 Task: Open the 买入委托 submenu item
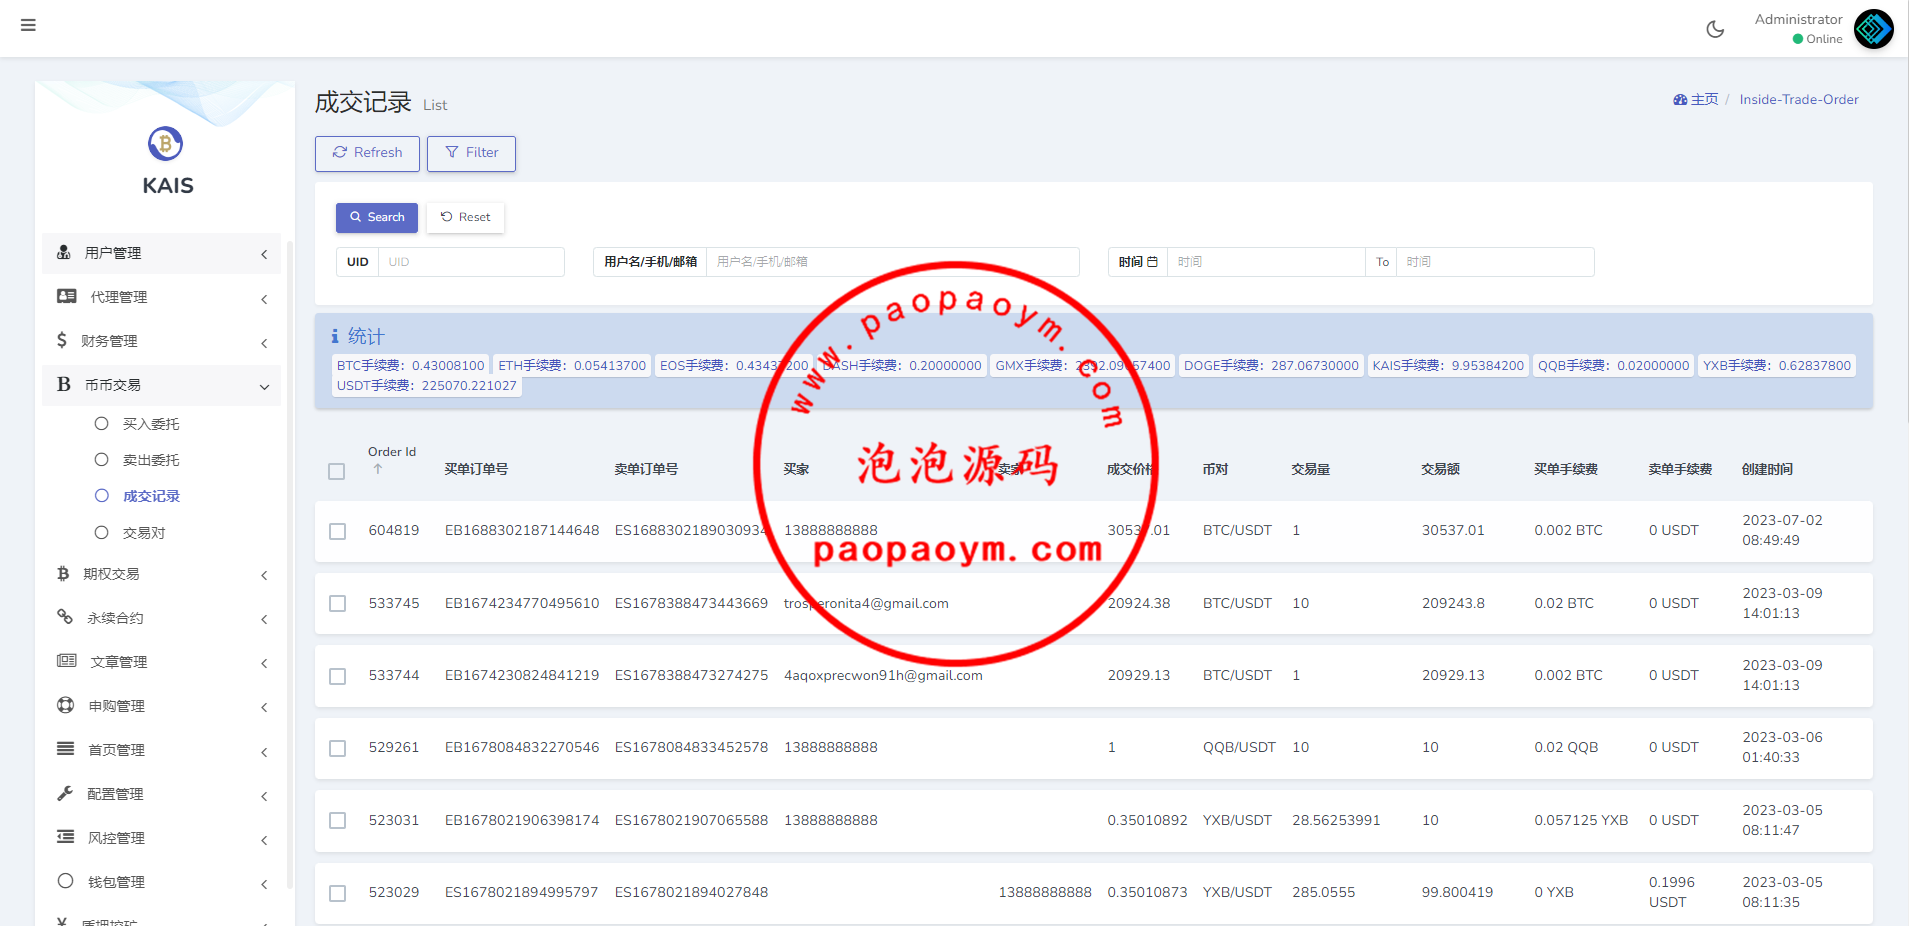click(151, 424)
